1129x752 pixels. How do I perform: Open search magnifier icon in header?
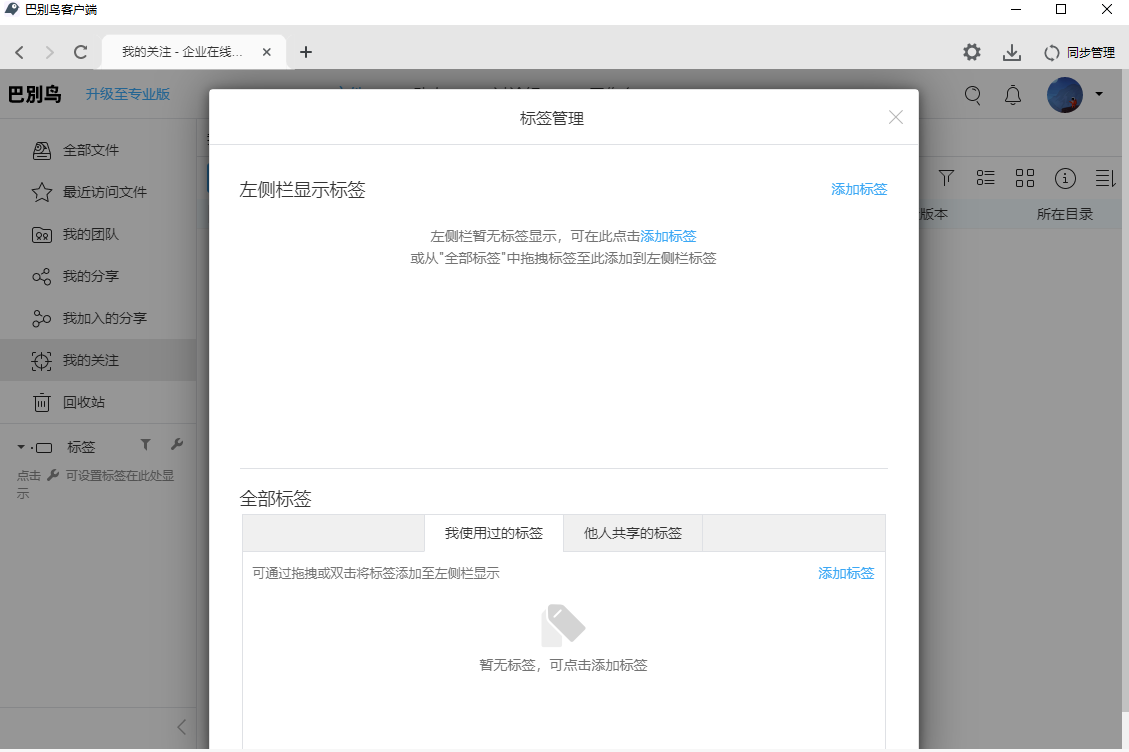tap(973, 95)
